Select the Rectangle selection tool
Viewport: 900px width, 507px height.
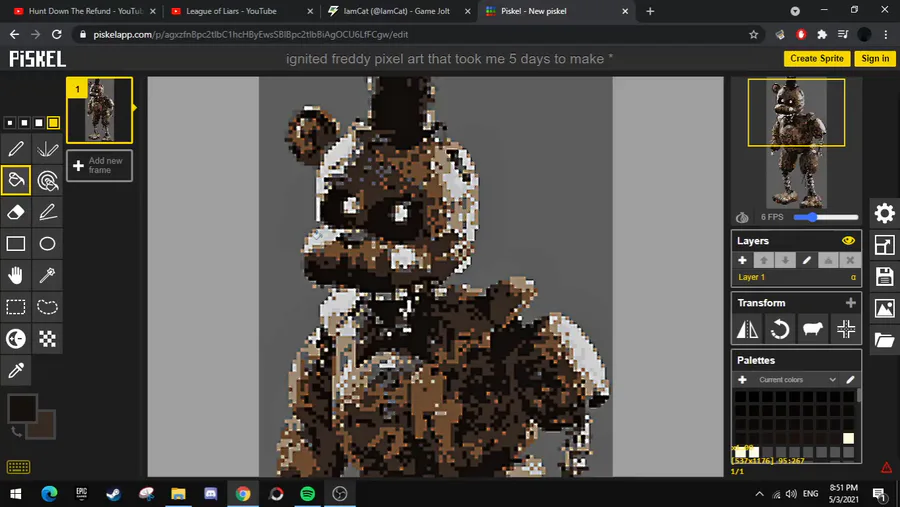point(15,307)
